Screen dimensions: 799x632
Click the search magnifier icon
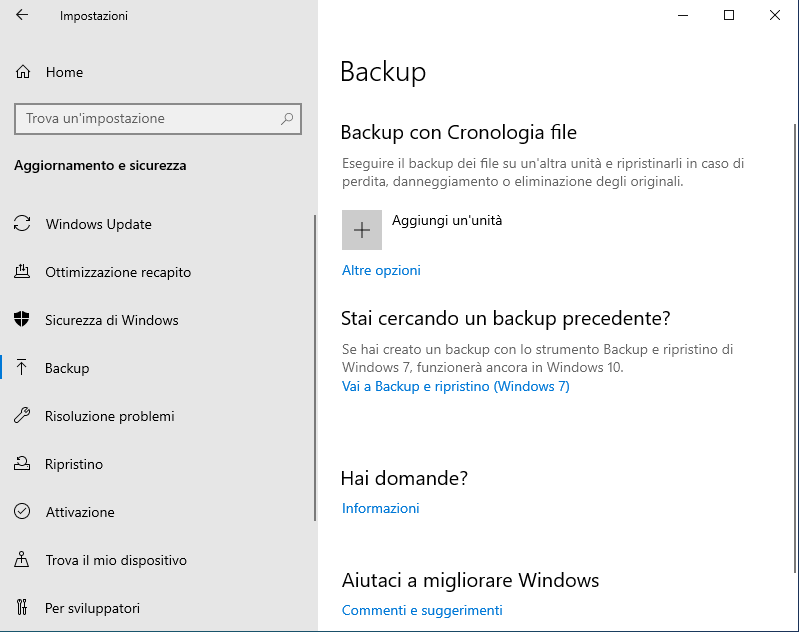287,118
